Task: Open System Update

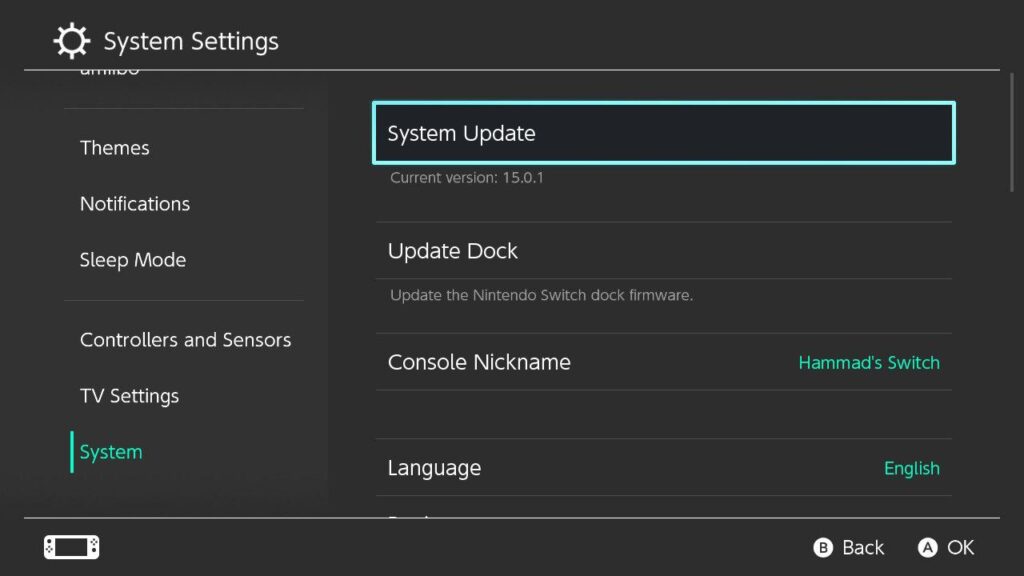Action: click(663, 132)
